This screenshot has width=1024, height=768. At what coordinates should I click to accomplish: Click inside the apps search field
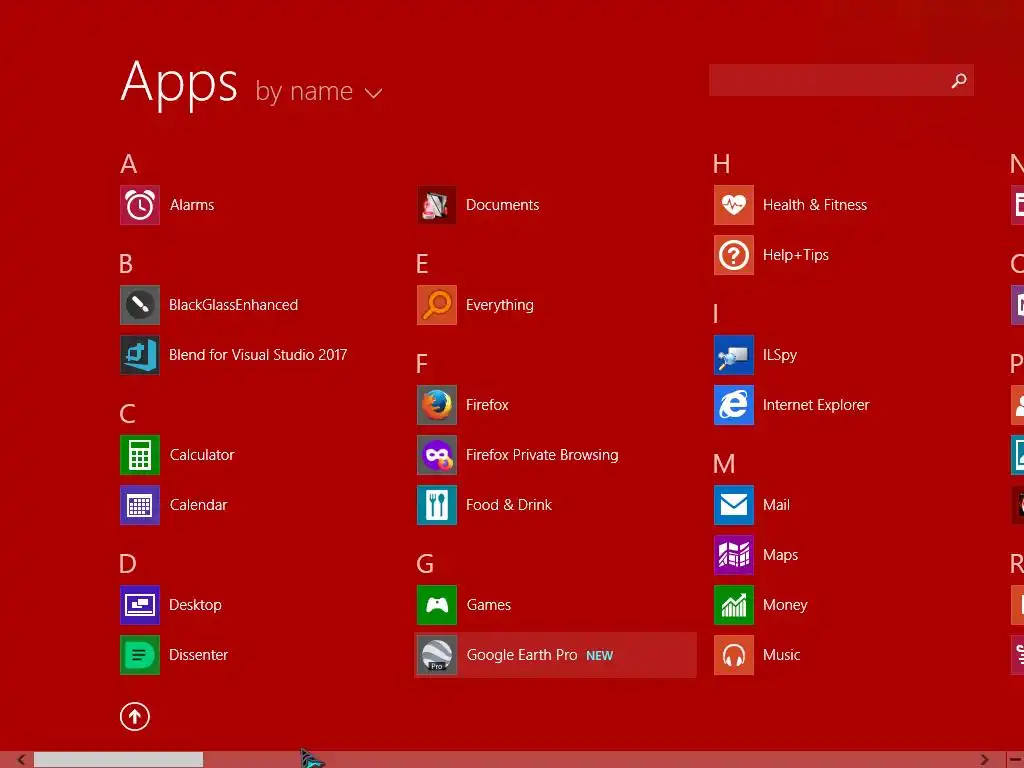pyautogui.click(x=841, y=80)
